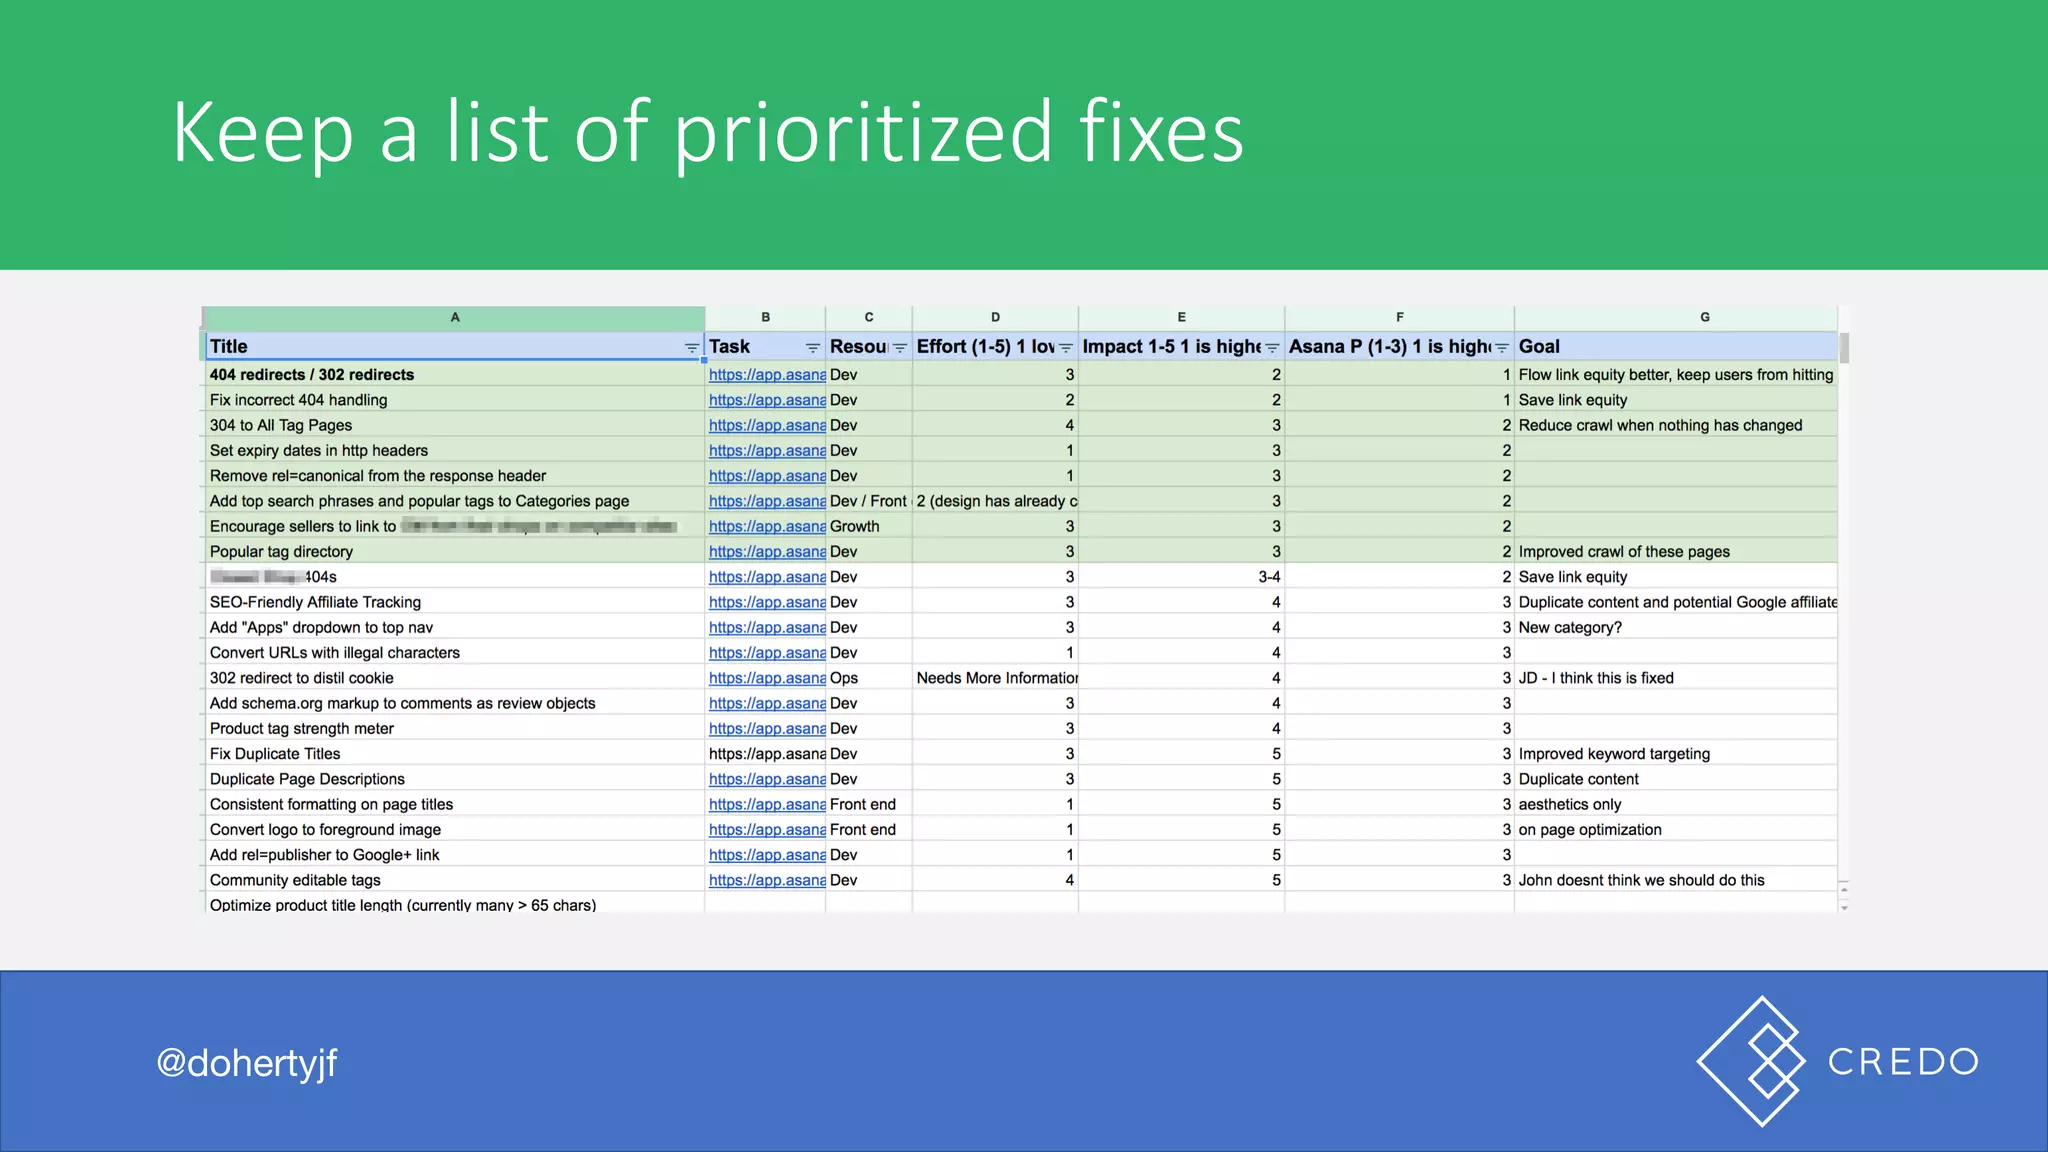The width and height of the screenshot is (2048, 1152).
Task: Open Asana link for Popular tag directory
Action: click(x=767, y=552)
